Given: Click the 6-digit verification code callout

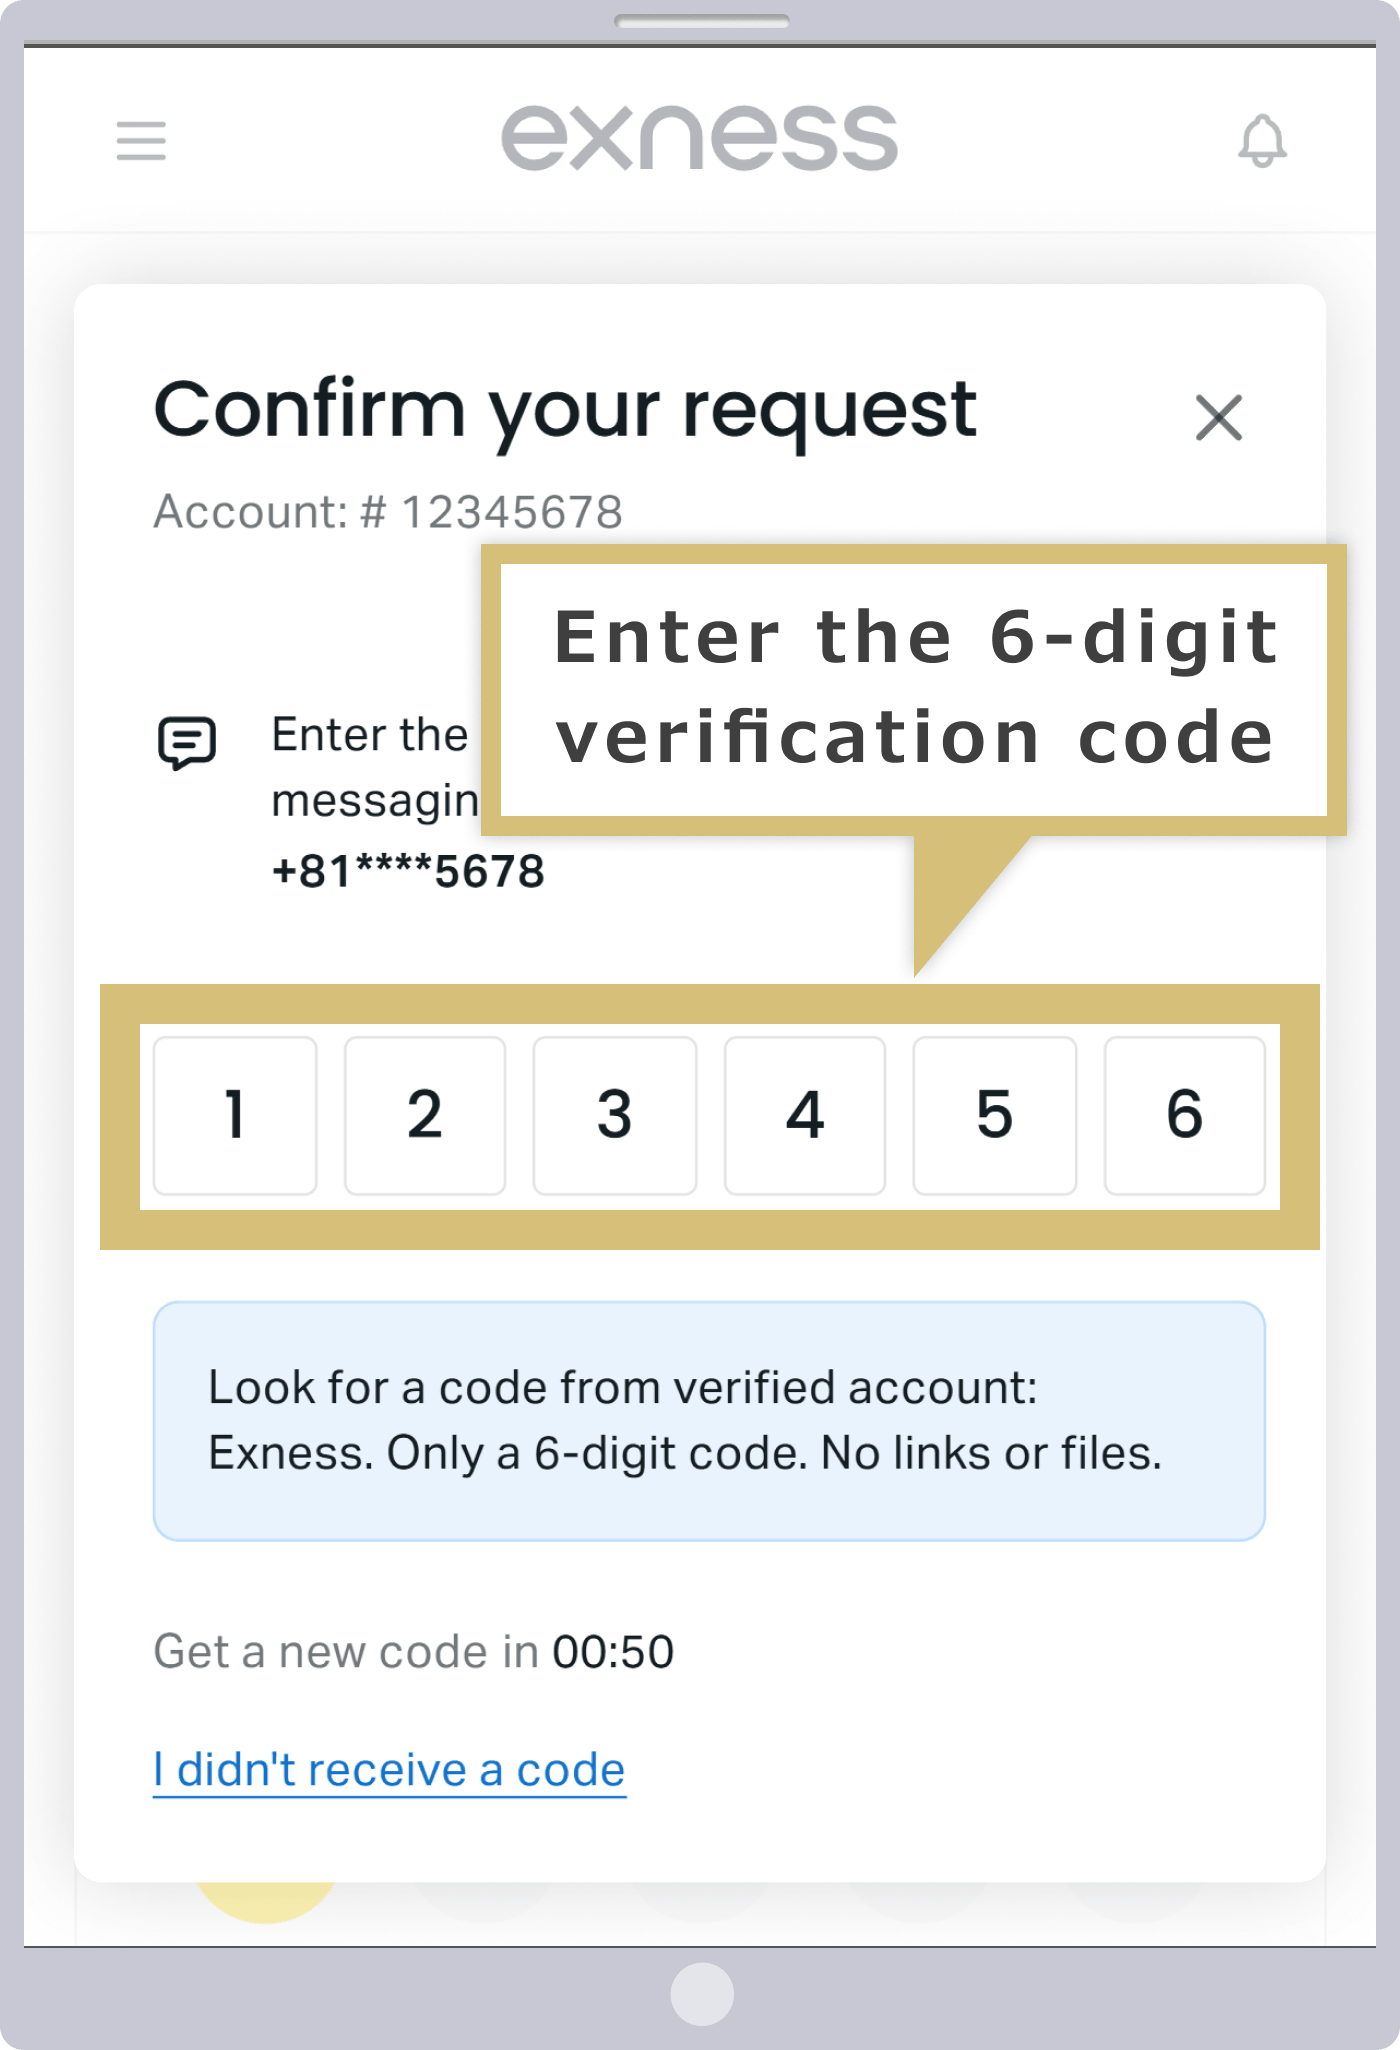Looking at the screenshot, I should pyautogui.click(x=914, y=689).
